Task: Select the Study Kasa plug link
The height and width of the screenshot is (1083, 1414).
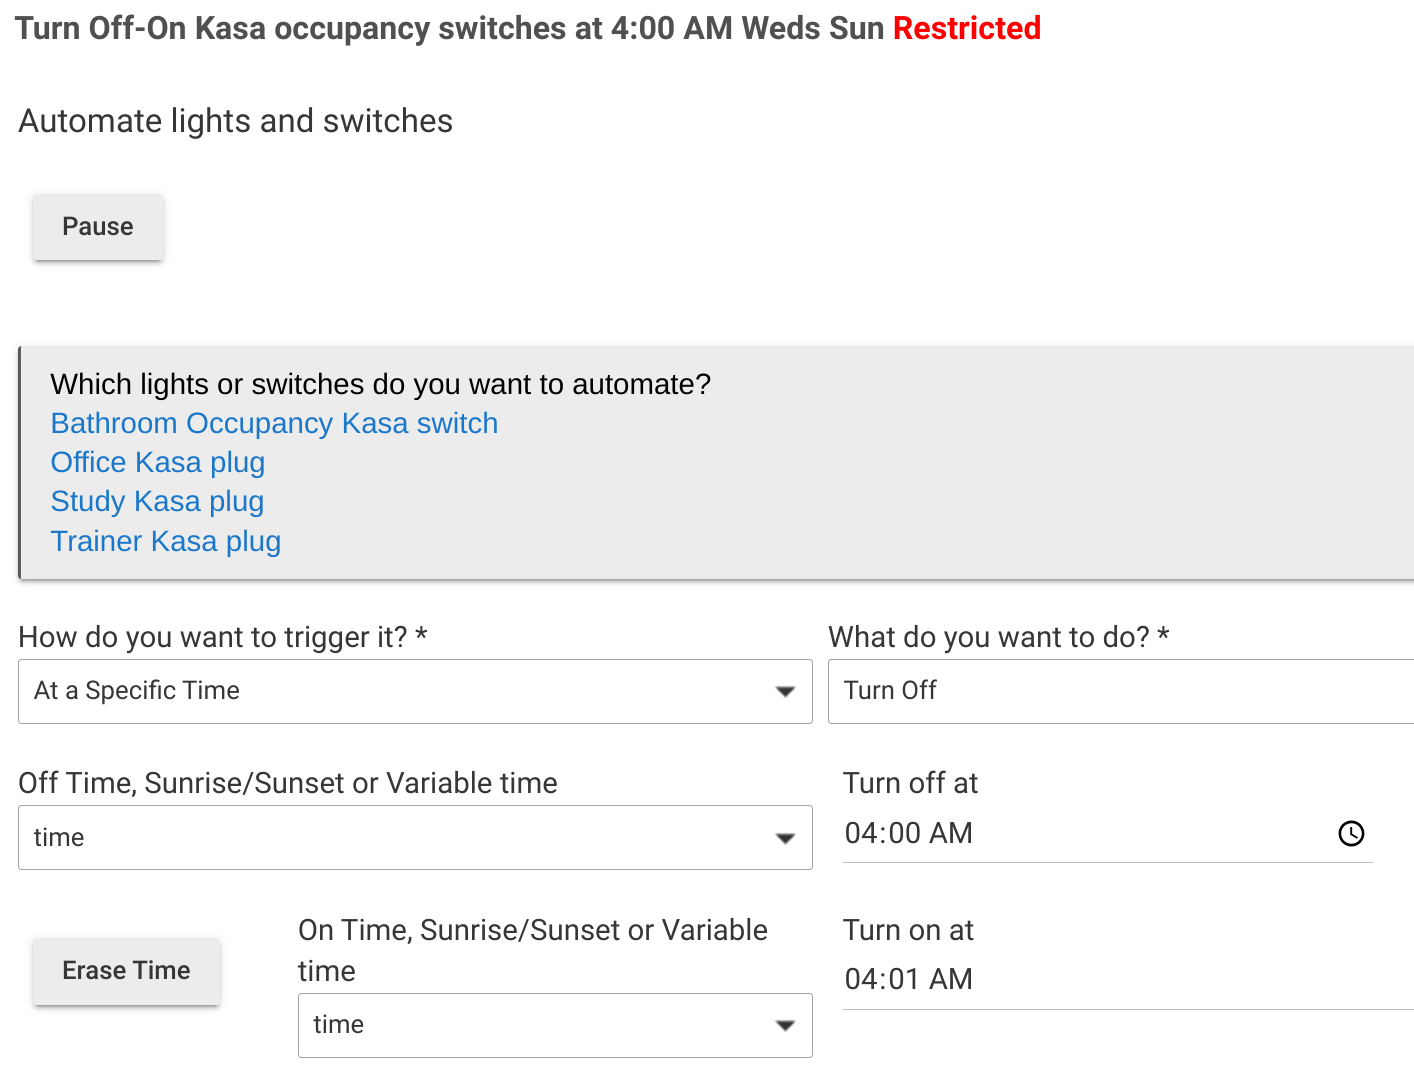Action: (157, 501)
